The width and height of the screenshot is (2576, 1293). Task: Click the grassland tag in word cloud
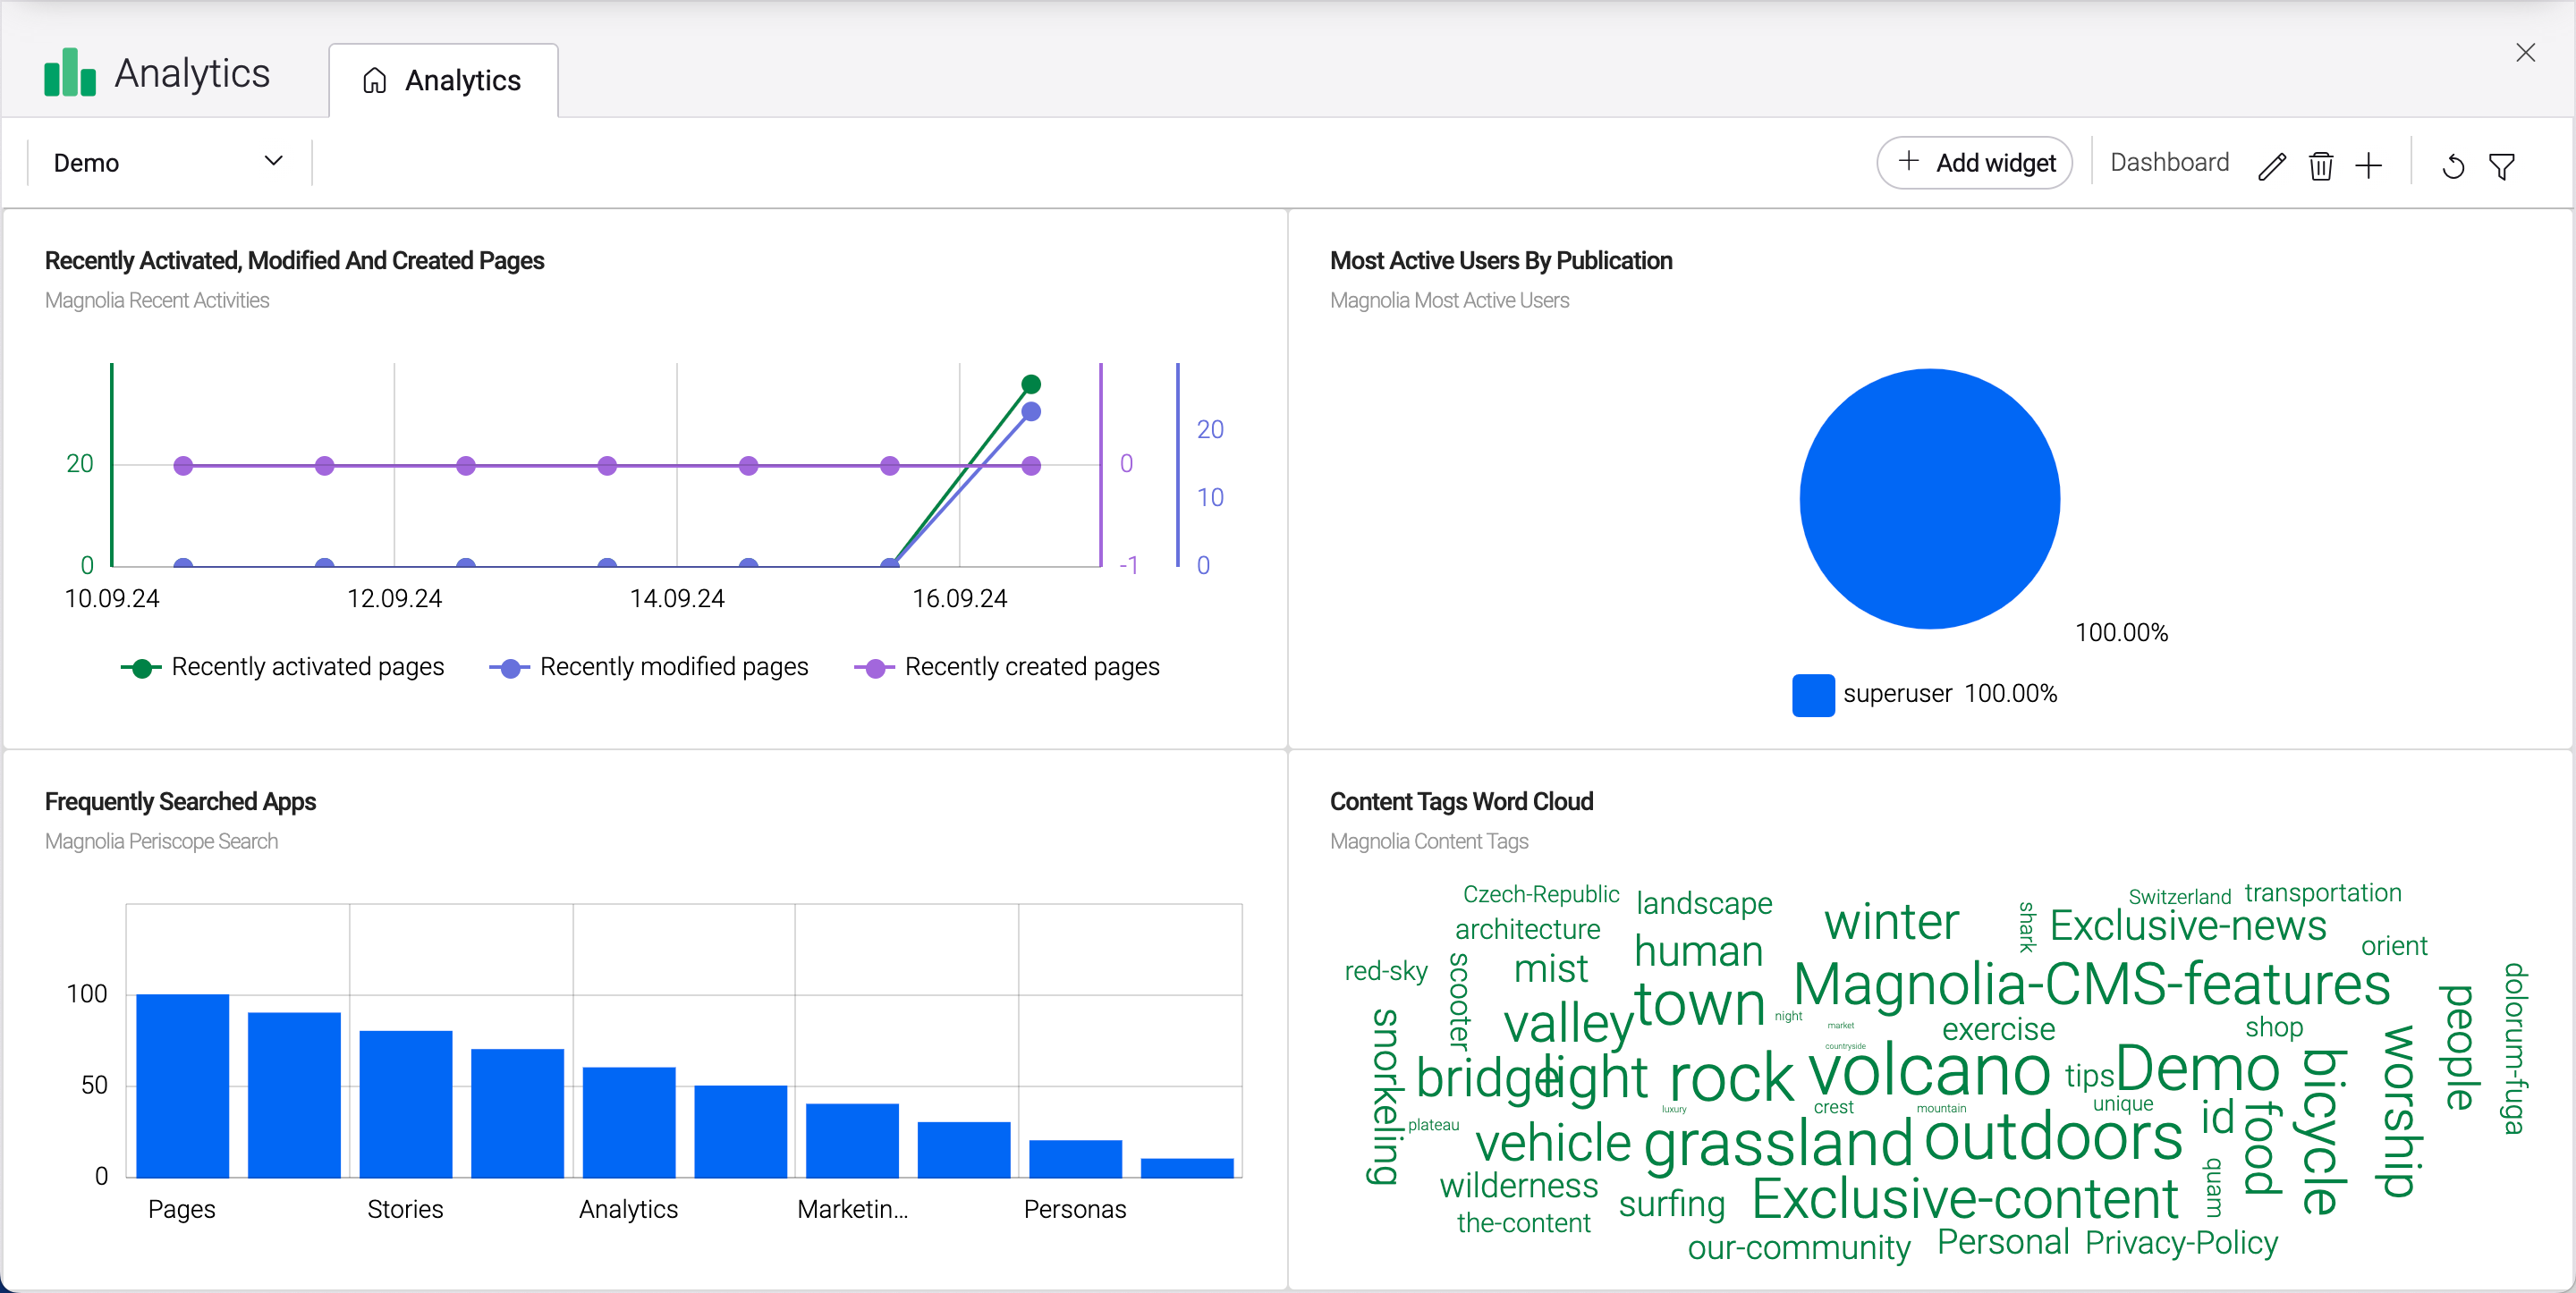[1778, 1143]
